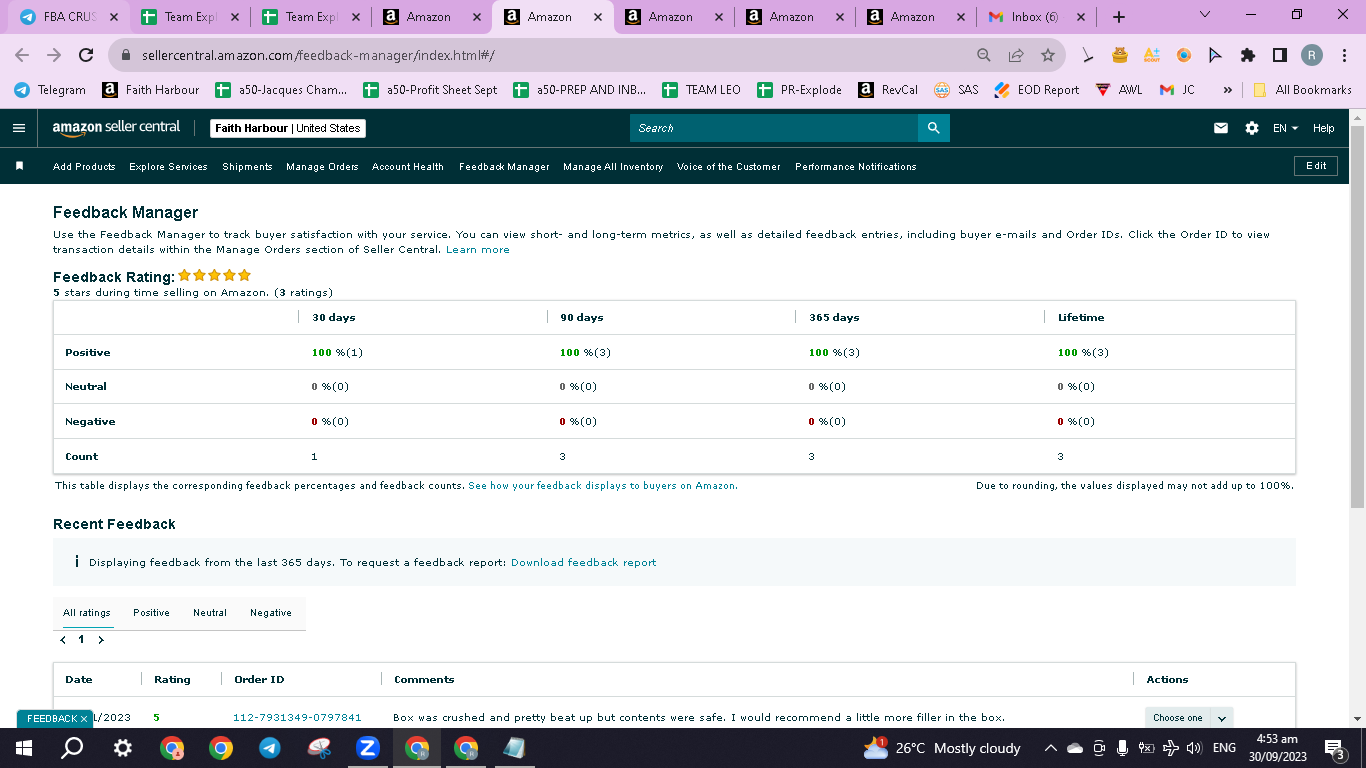Select the Negative feedback tab
This screenshot has width=1366, height=768.
point(271,613)
